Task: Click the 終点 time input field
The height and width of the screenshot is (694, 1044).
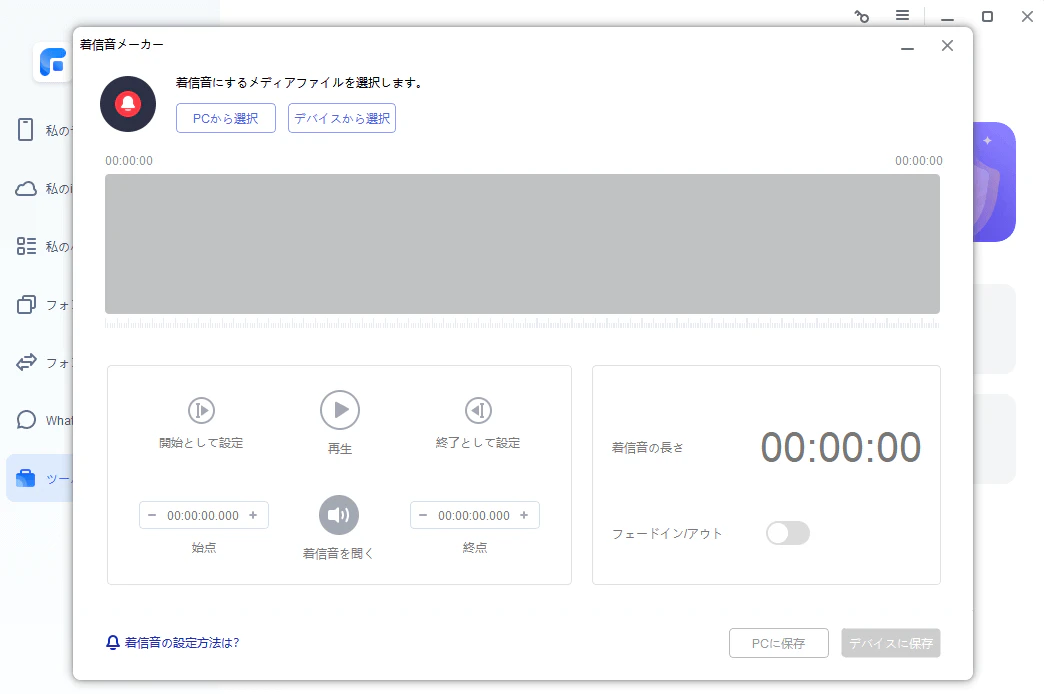Action: [x=474, y=516]
